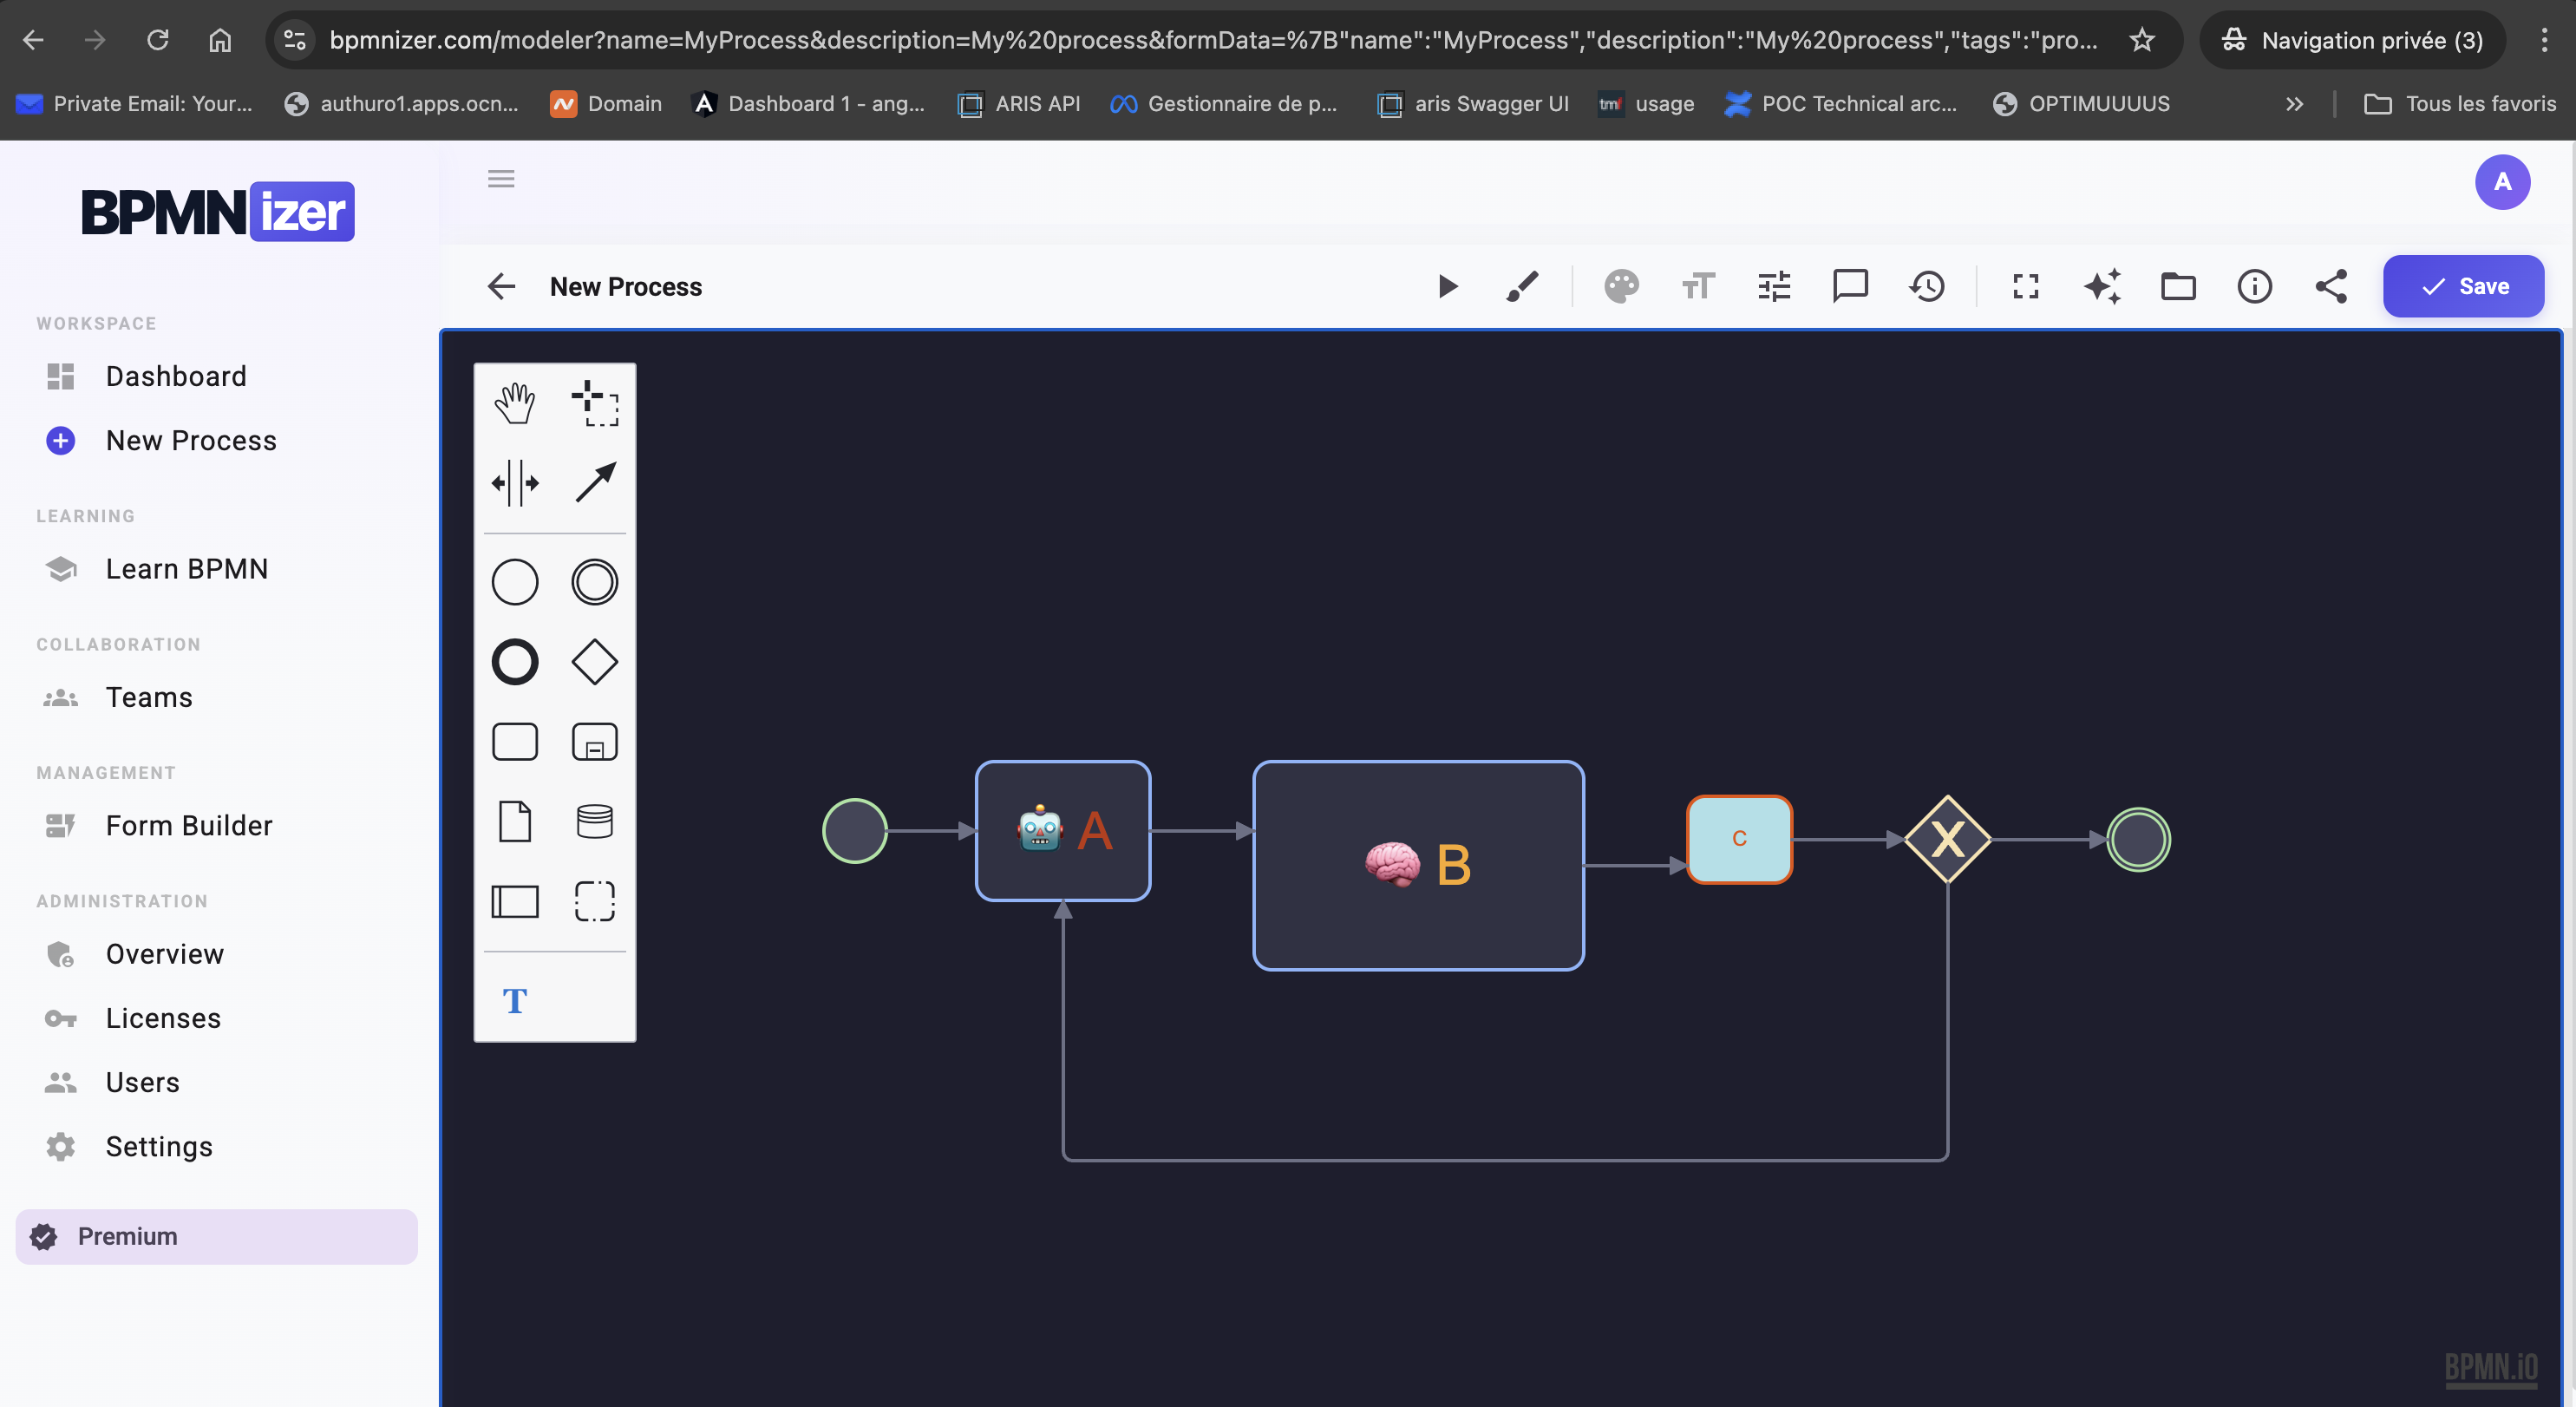2576x1407 pixels.
Task: Select the hand tool in palette
Action: pos(514,403)
